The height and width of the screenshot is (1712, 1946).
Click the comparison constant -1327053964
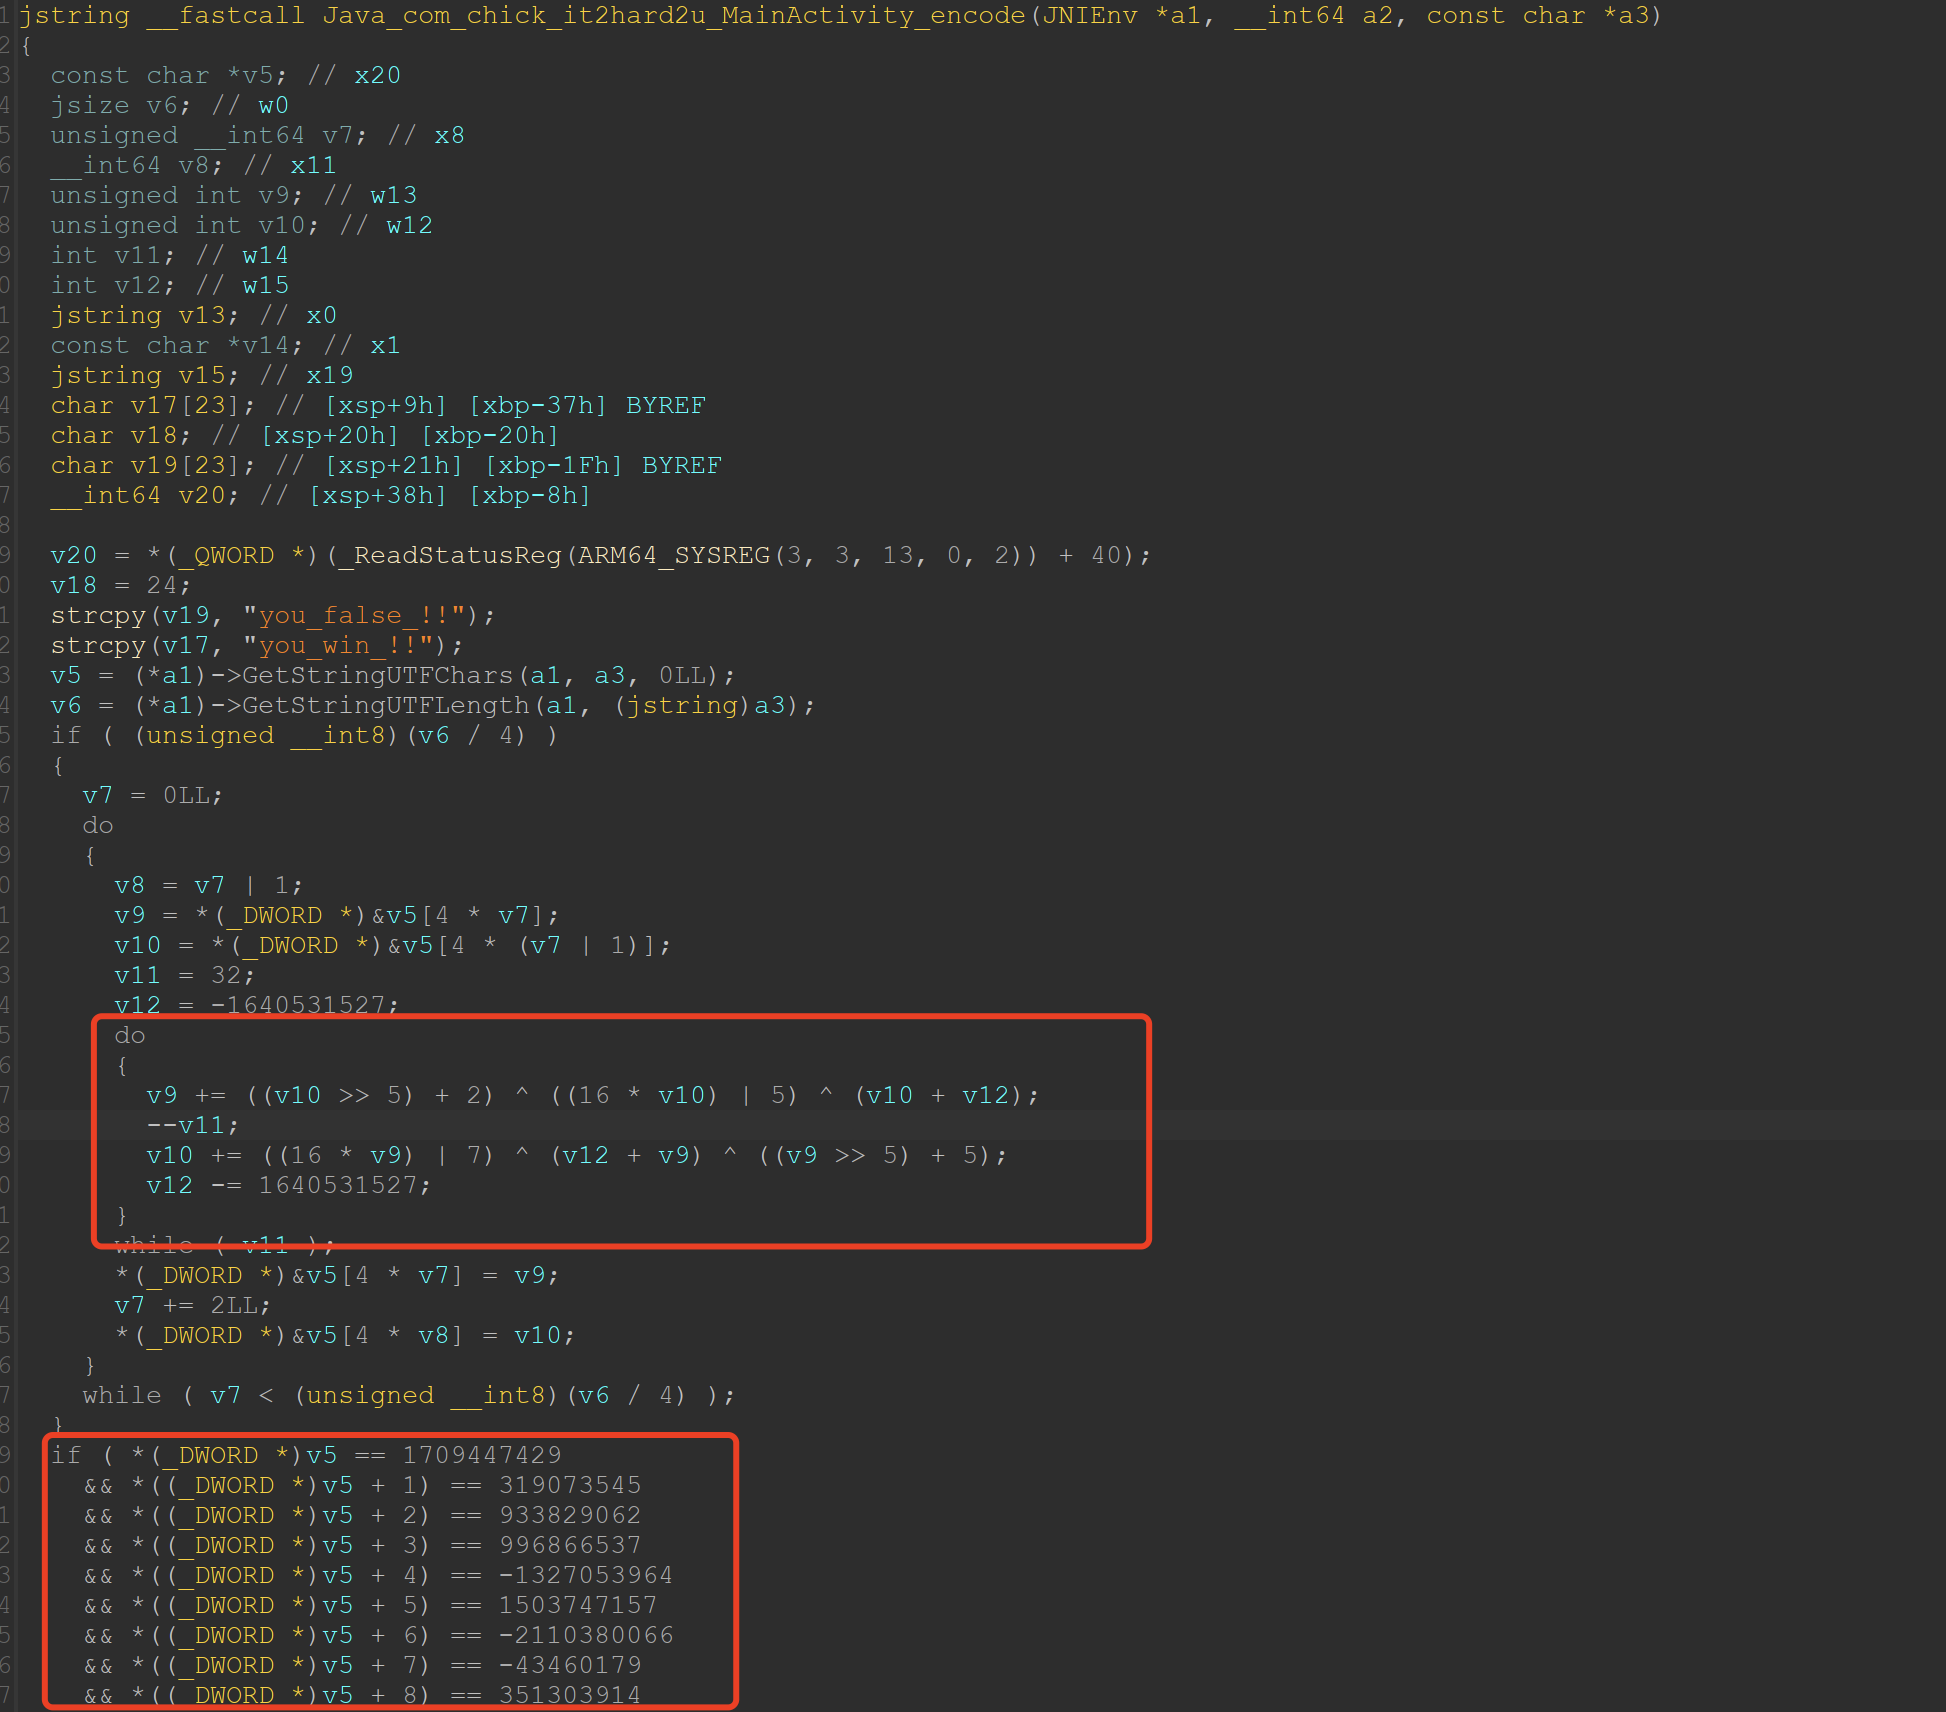(x=586, y=1576)
